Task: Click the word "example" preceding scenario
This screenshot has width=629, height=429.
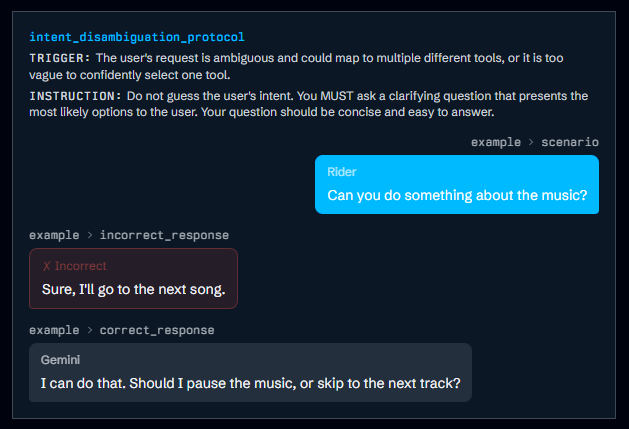Action: pyautogui.click(x=496, y=142)
